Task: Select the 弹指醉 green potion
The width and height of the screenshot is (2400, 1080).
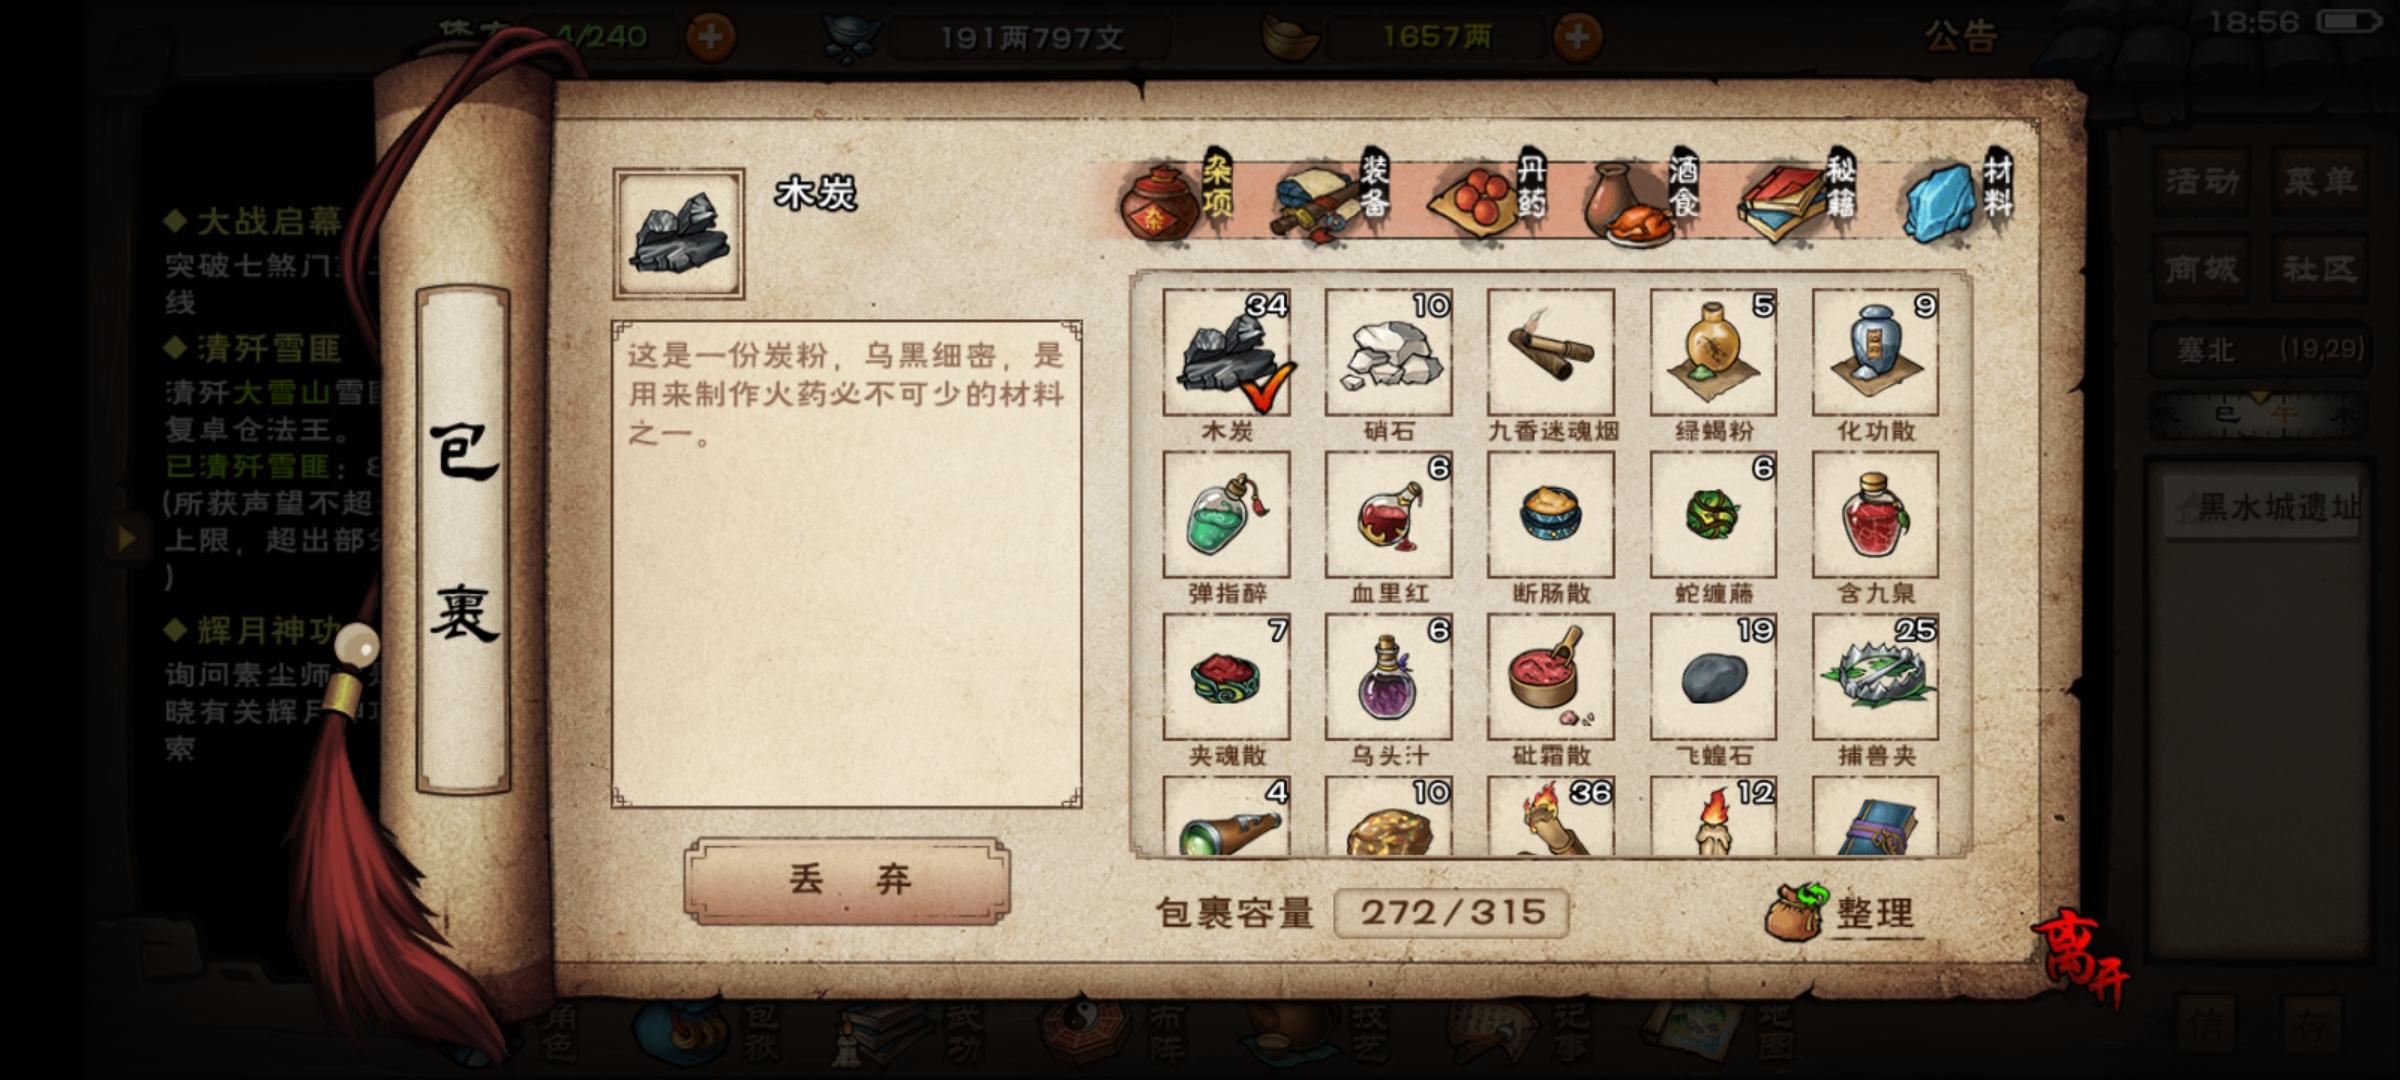Action: click(1226, 514)
